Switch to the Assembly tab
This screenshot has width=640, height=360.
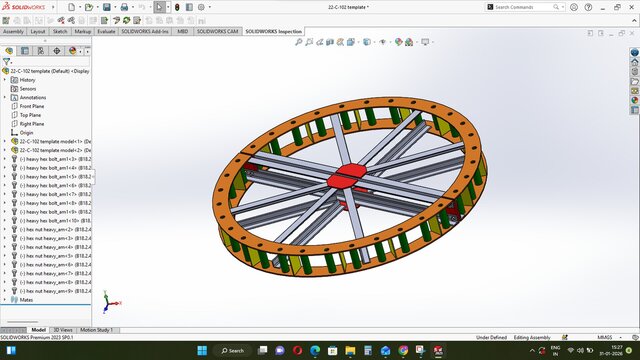(13, 31)
